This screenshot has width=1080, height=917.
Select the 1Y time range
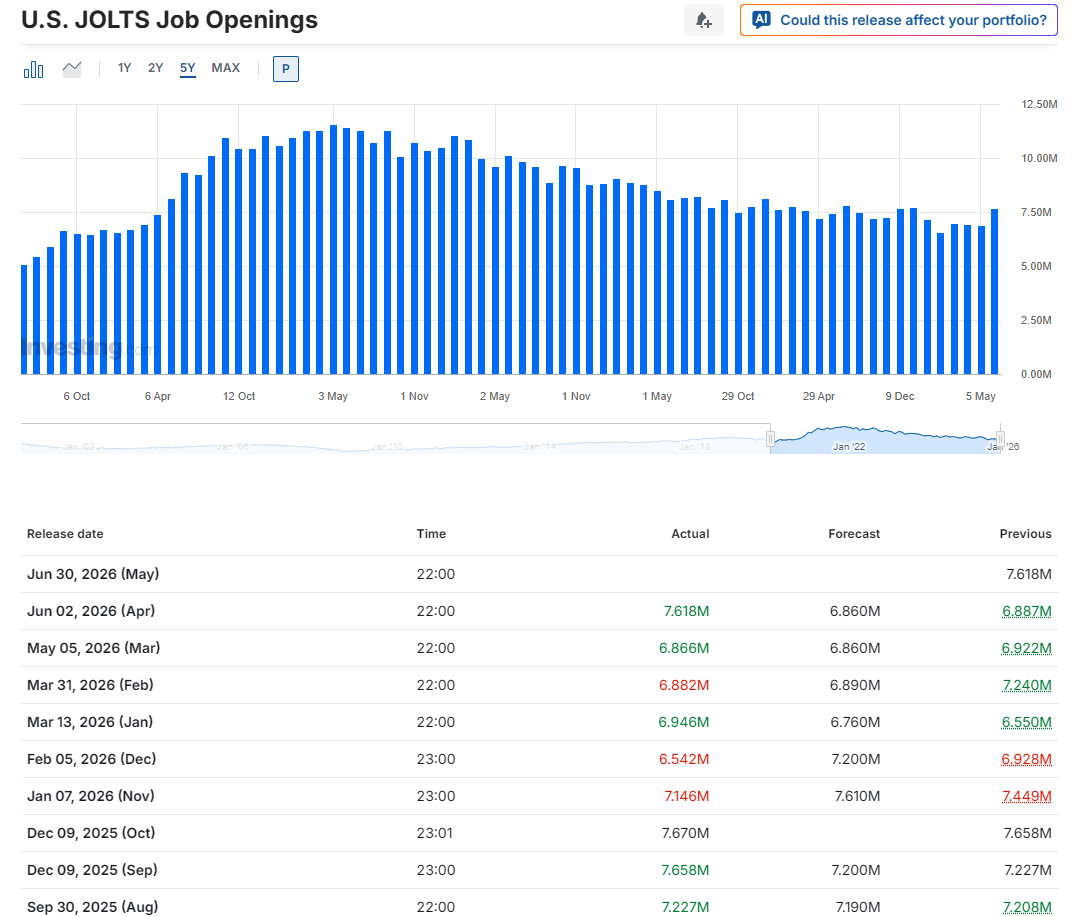pos(124,68)
